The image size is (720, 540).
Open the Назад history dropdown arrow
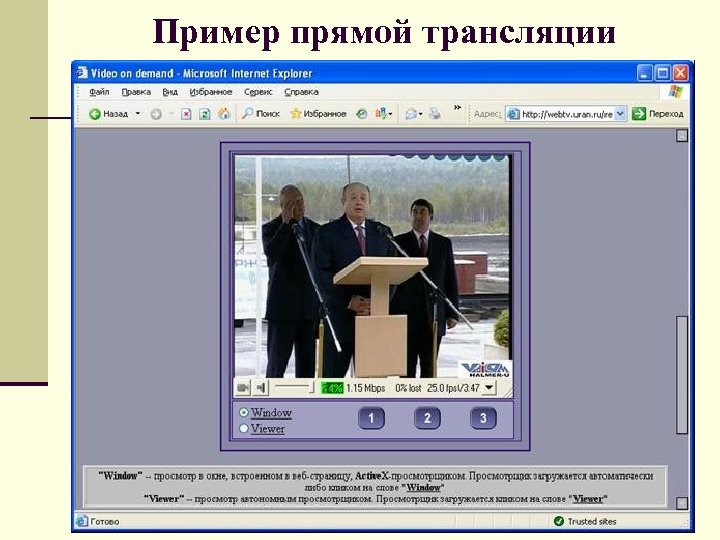point(137,113)
